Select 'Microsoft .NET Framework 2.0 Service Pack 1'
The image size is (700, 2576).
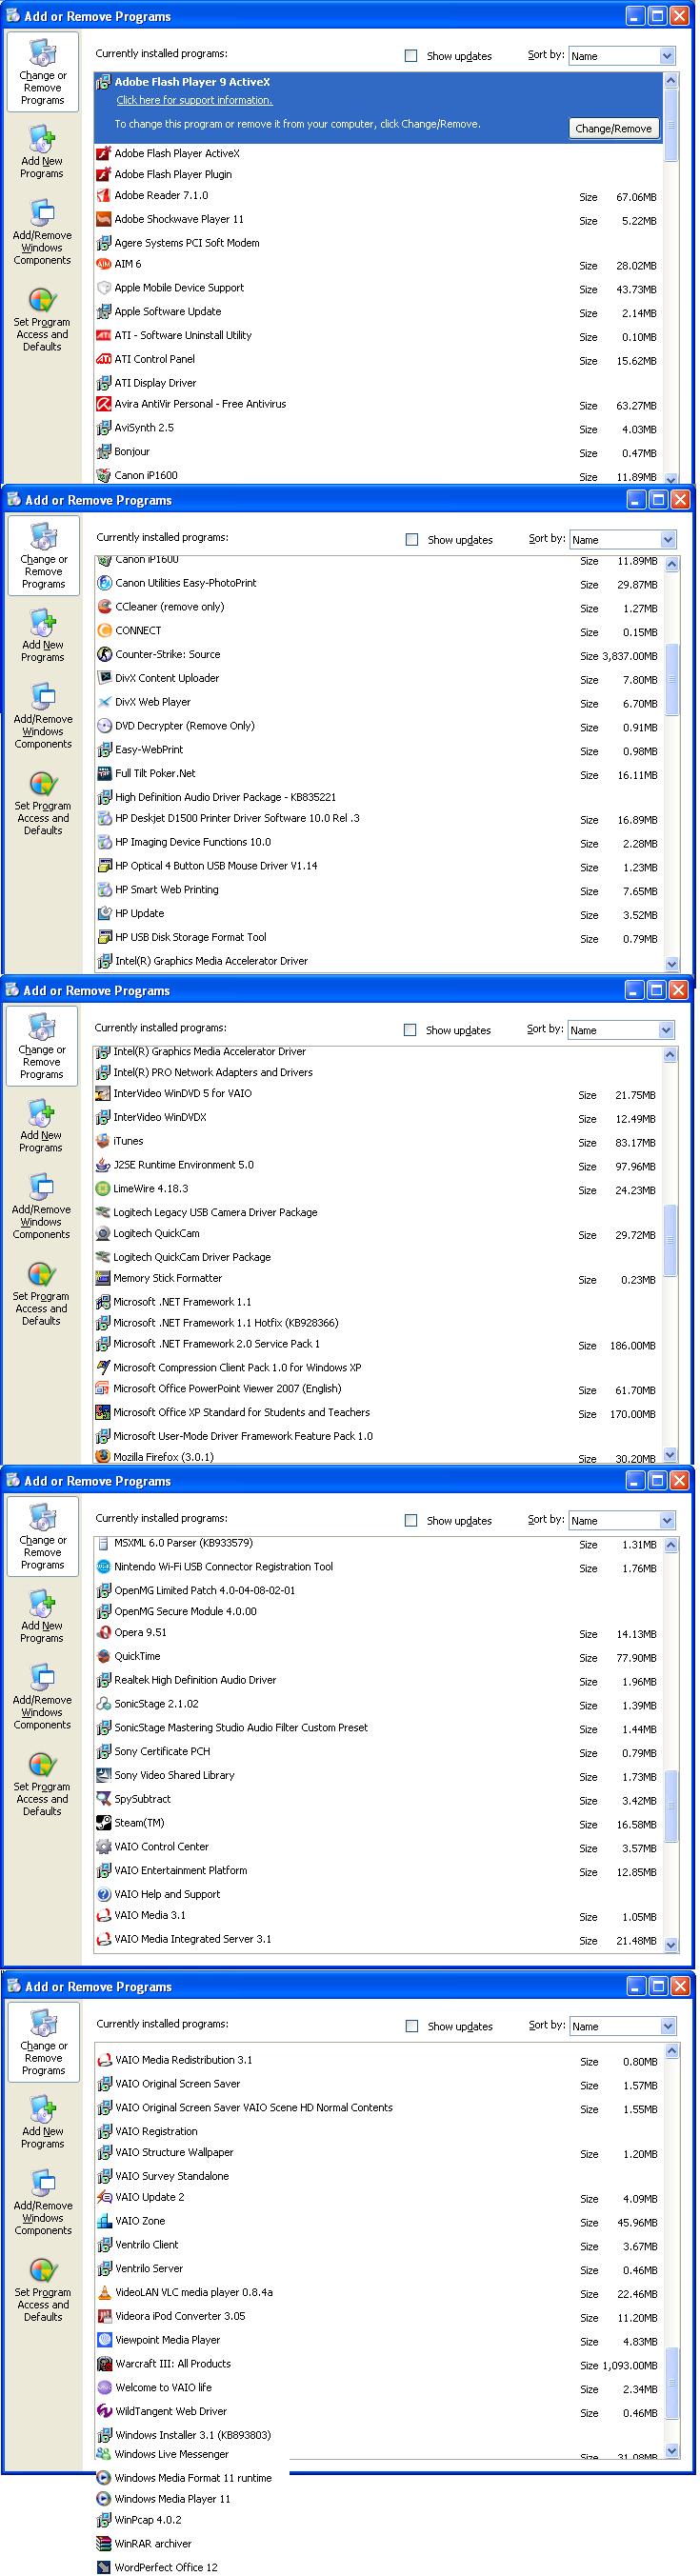tap(377, 1345)
